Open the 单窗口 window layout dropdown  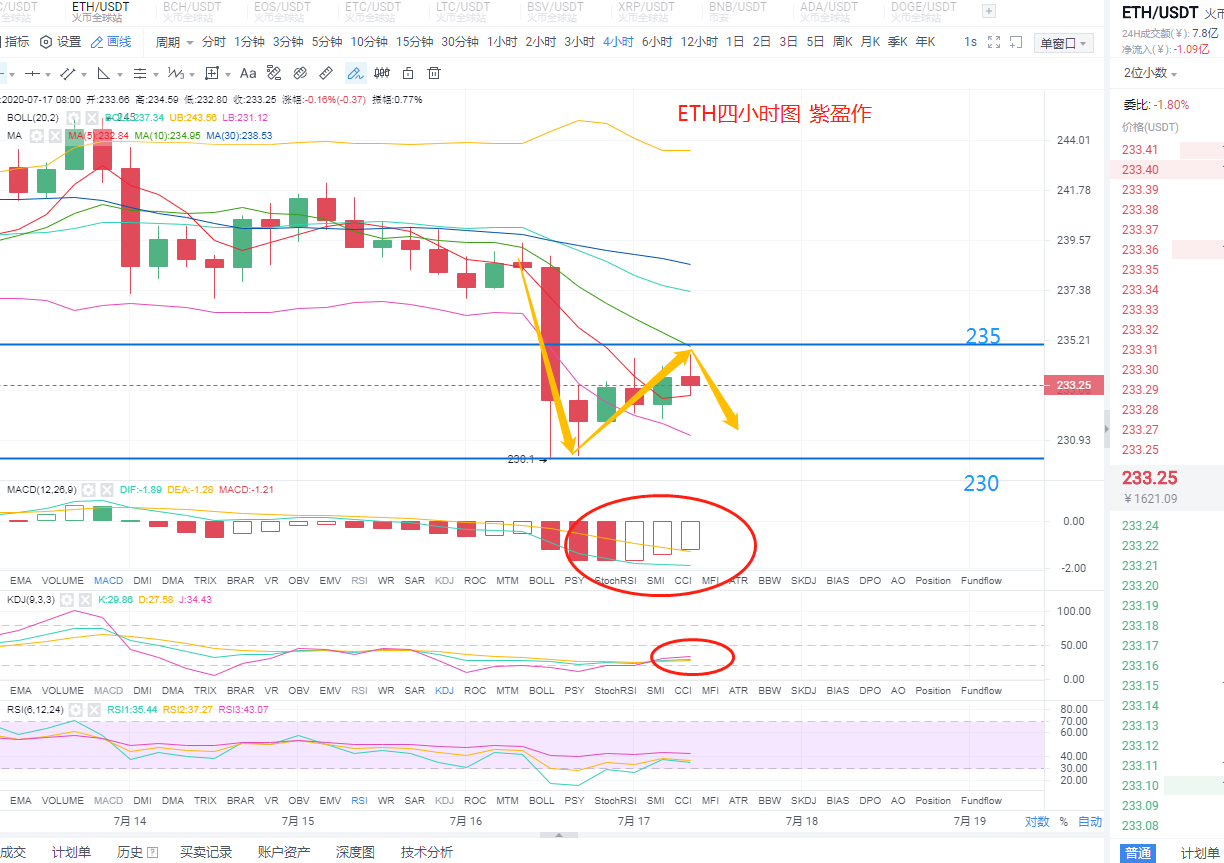1064,43
